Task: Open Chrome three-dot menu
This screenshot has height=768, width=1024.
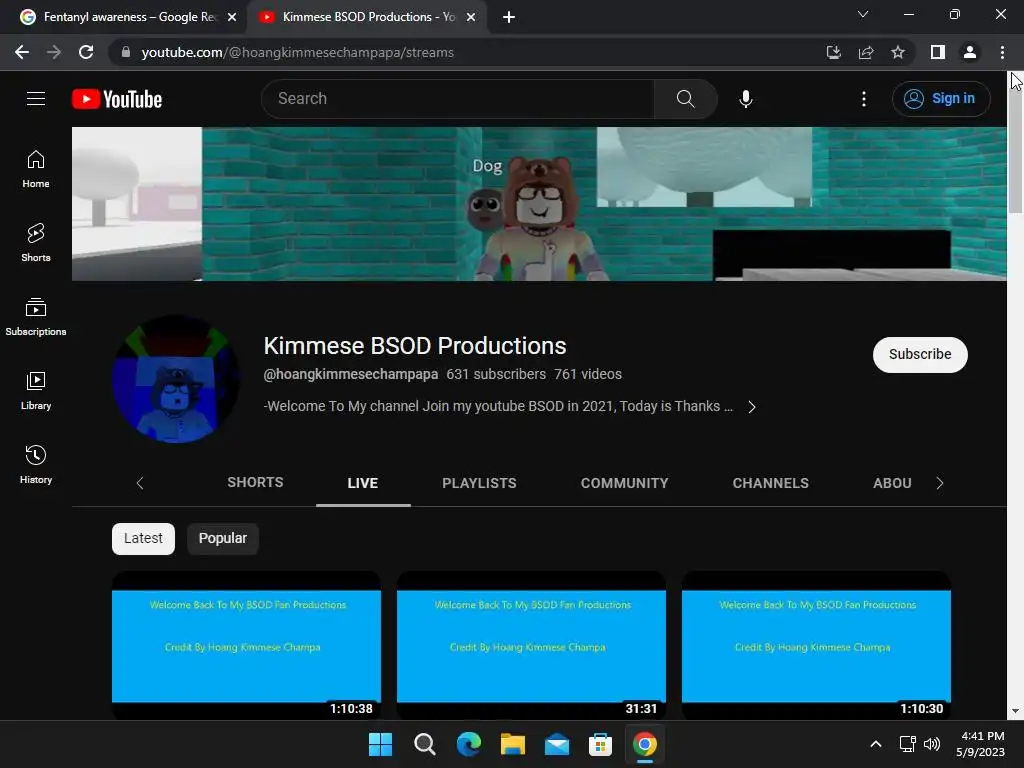Action: click(1002, 52)
